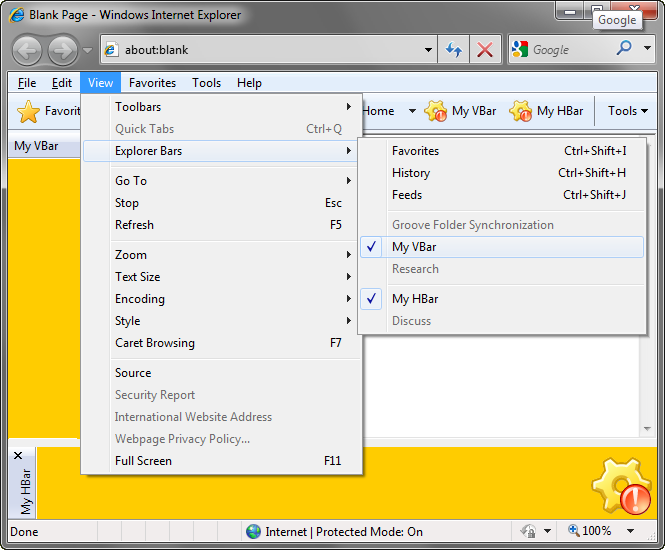Click inside the Google search box
The image size is (665, 550).
(570, 50)
